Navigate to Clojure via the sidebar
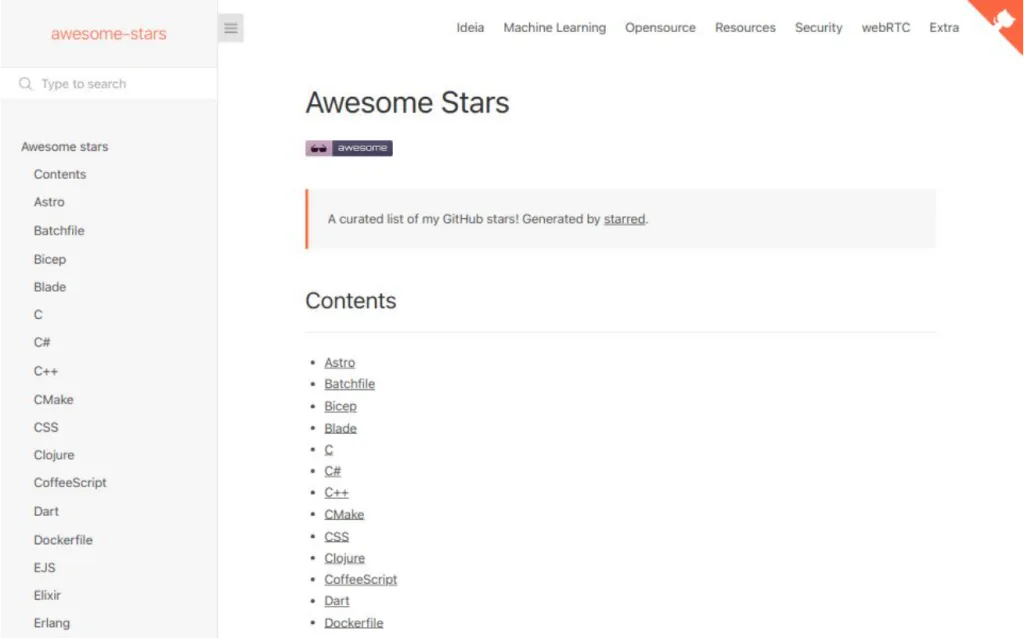Screen dimensions: 1024x638 click(x=54, y=455)
